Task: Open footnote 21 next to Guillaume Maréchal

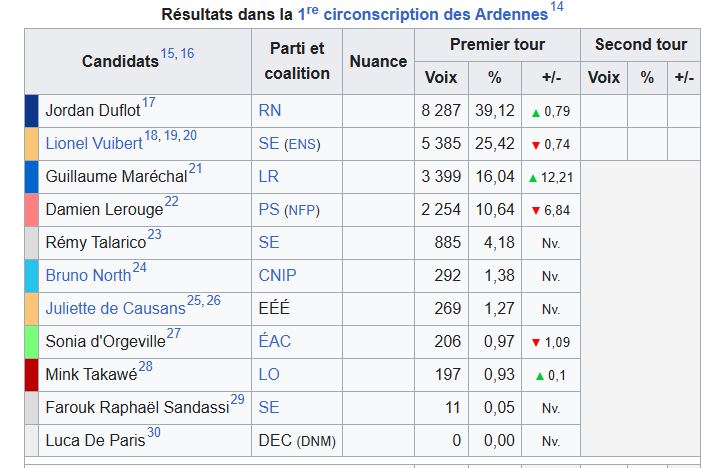Action: pos(195,168)
